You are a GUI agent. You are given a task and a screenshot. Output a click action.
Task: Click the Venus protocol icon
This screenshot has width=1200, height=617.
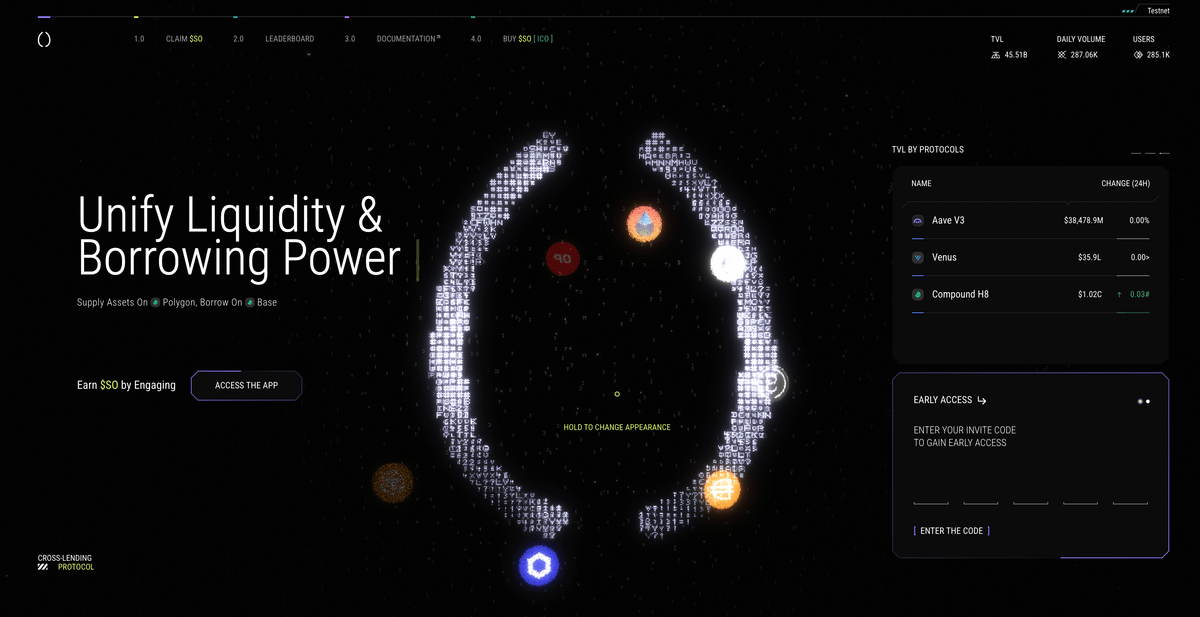918,258
